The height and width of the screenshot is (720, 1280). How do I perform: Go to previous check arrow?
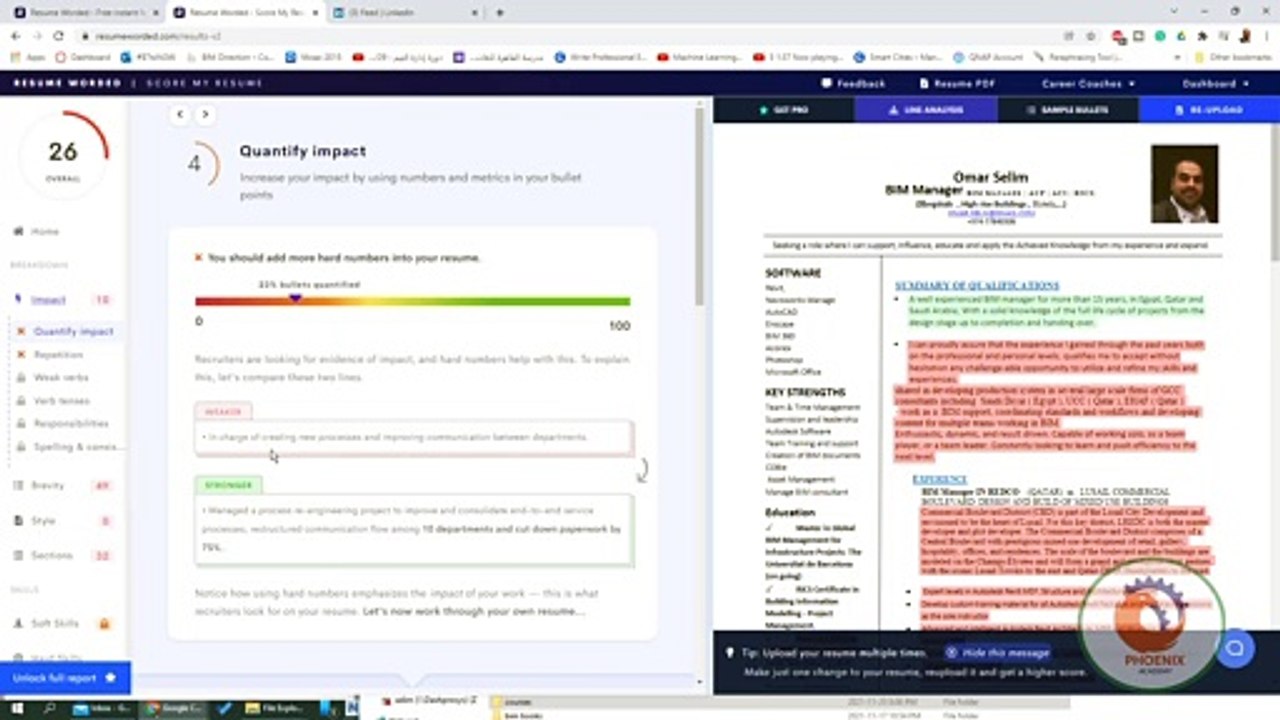180,114
